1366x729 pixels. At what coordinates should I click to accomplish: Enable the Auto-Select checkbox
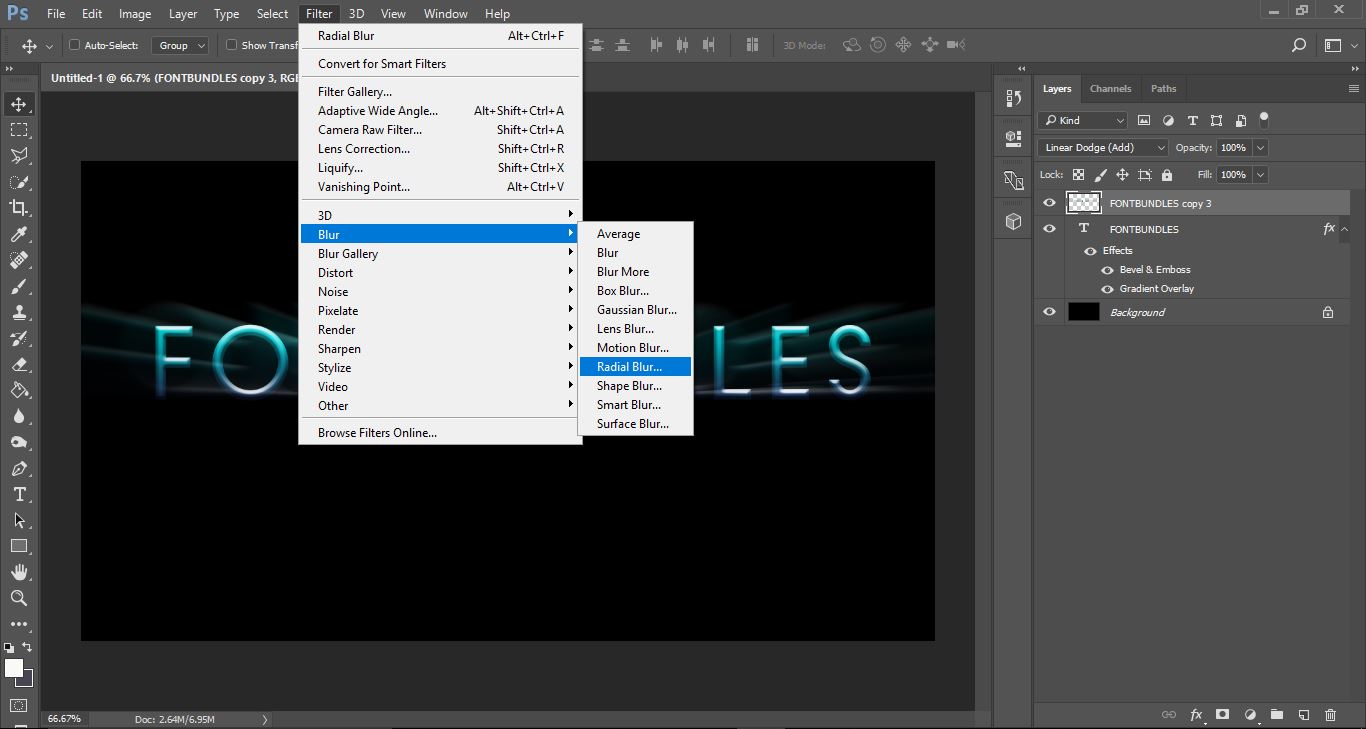point(74,45)
